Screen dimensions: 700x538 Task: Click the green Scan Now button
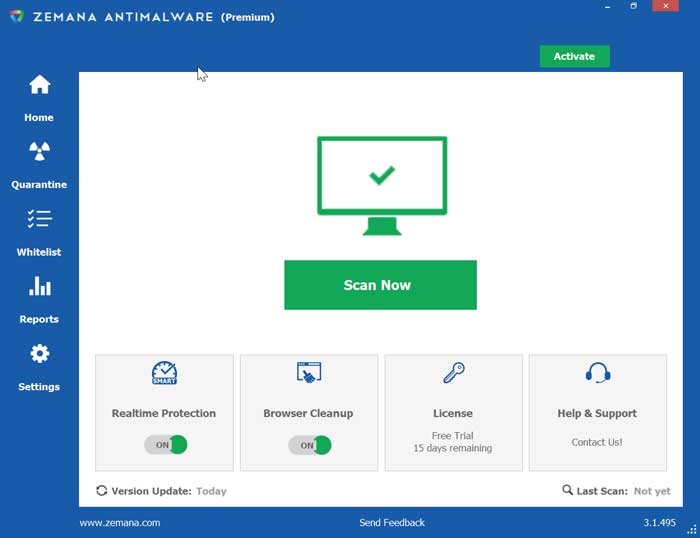(x=380, y=285)
